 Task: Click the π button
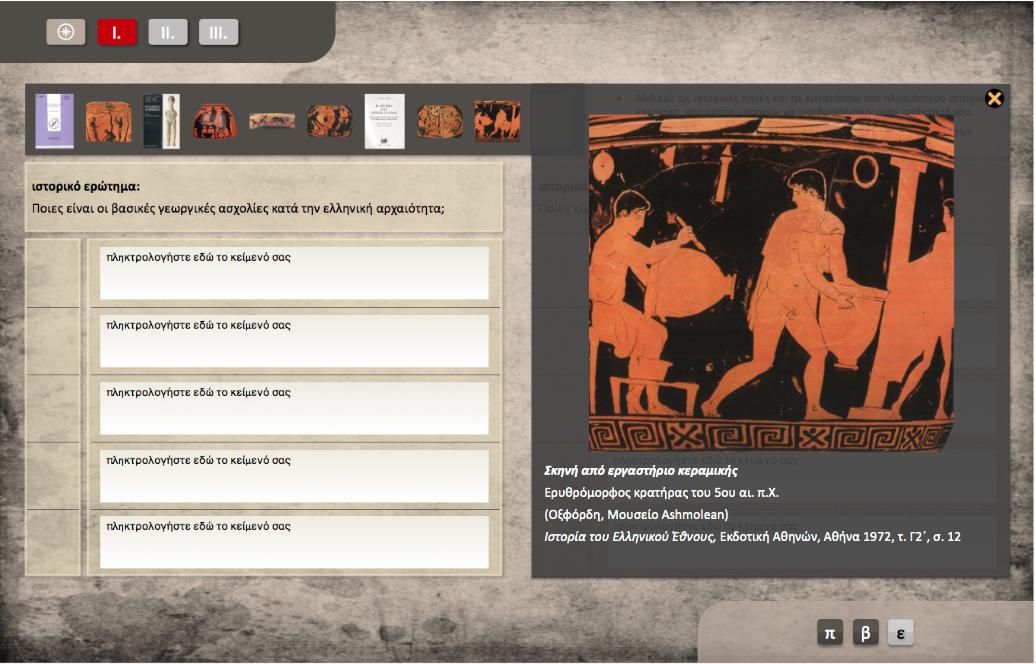pyautogui.click(x=830, y=633)
